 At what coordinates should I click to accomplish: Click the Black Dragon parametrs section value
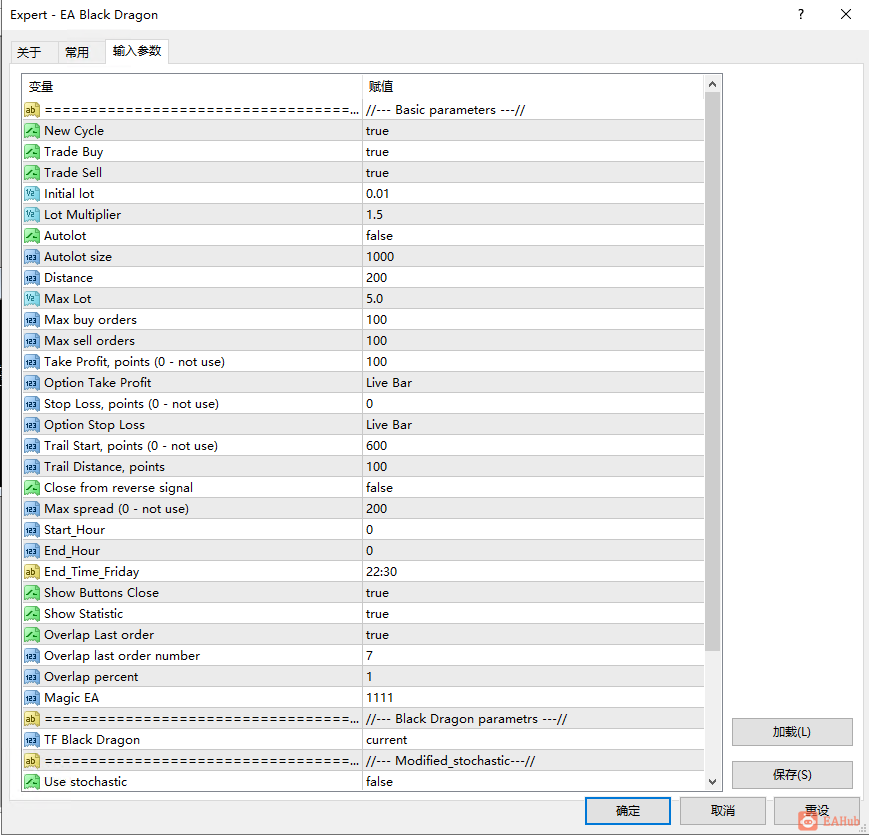pyautogui.click(x=467, y=720)
